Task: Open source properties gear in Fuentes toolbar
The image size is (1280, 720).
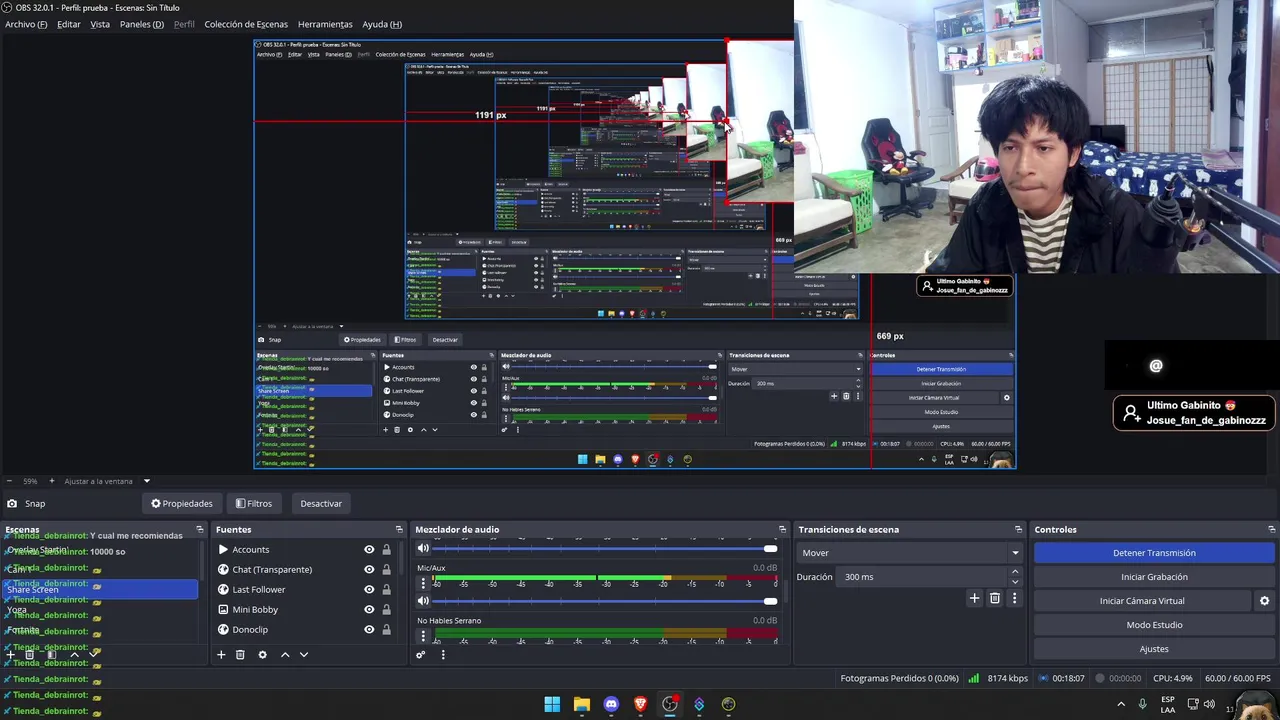Action: pos(262,655)
